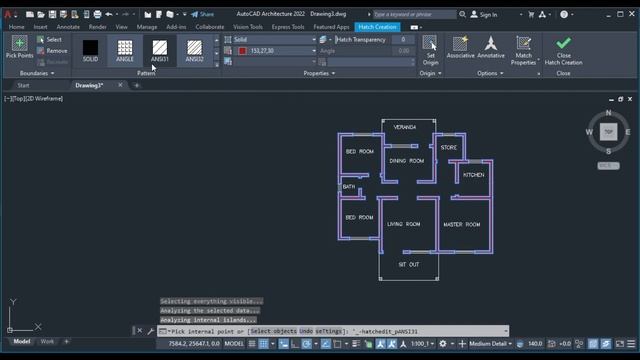Click the New file icon in quick access toolbar

pos(30,14)
